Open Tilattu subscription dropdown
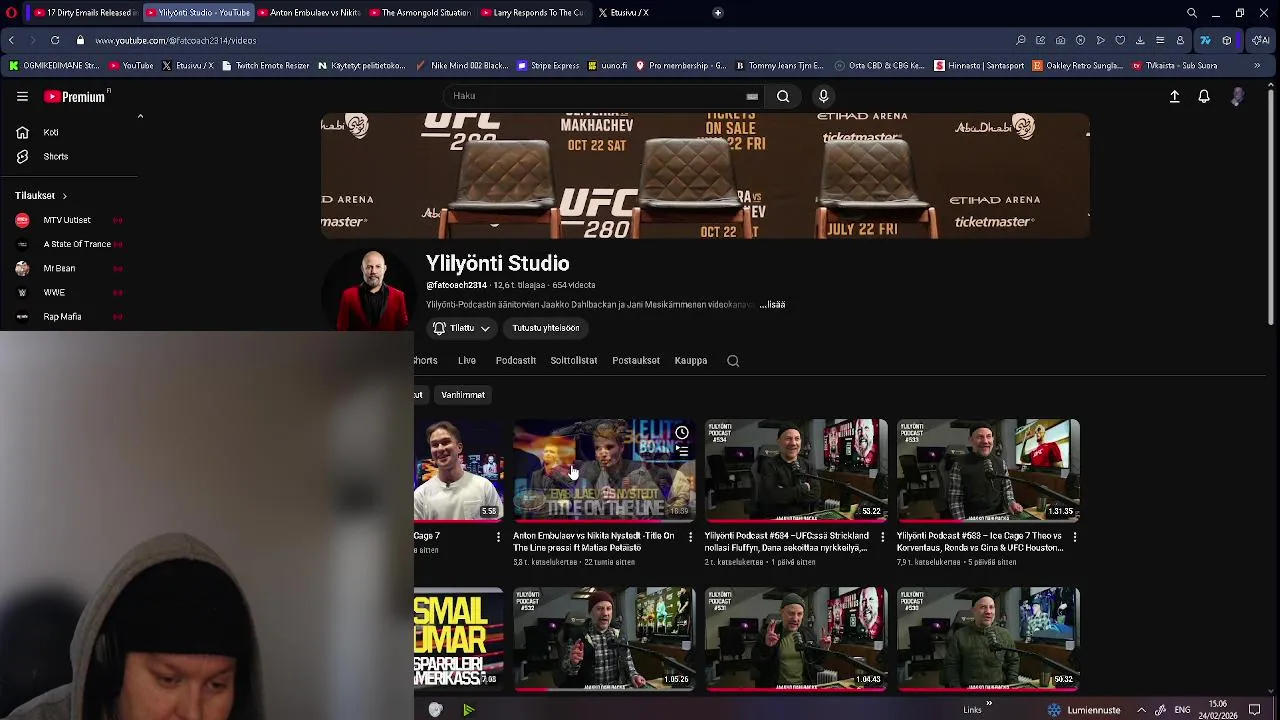The image size is (1280, 720). pyautogui.click(x=461, y=328)
